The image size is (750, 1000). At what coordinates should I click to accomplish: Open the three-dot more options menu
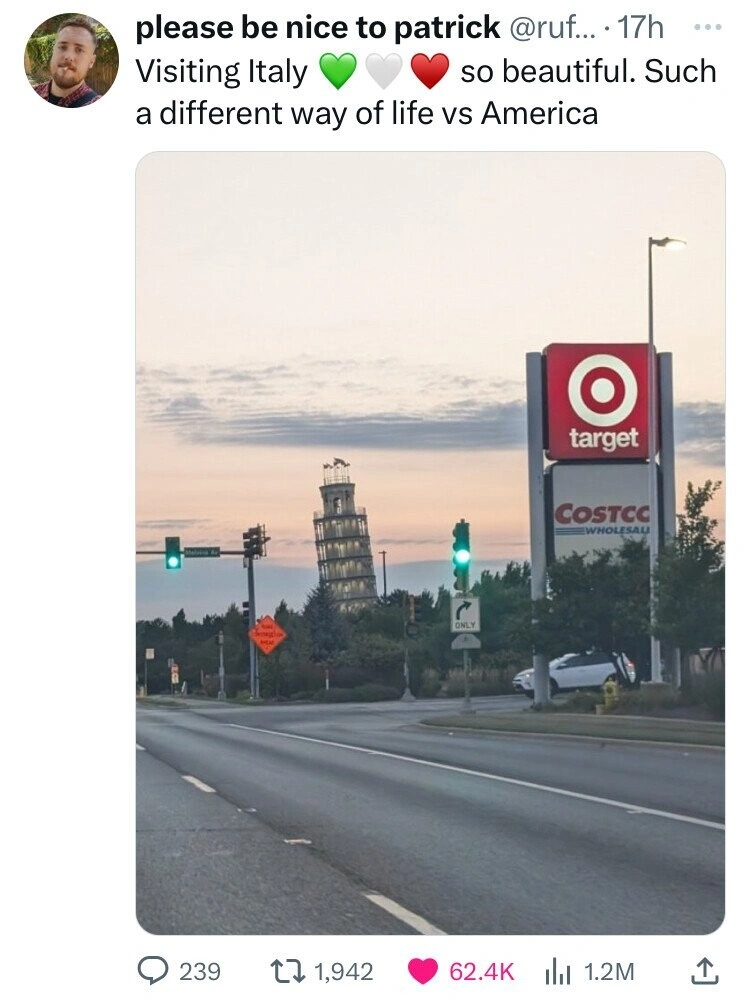coord(709,27)
